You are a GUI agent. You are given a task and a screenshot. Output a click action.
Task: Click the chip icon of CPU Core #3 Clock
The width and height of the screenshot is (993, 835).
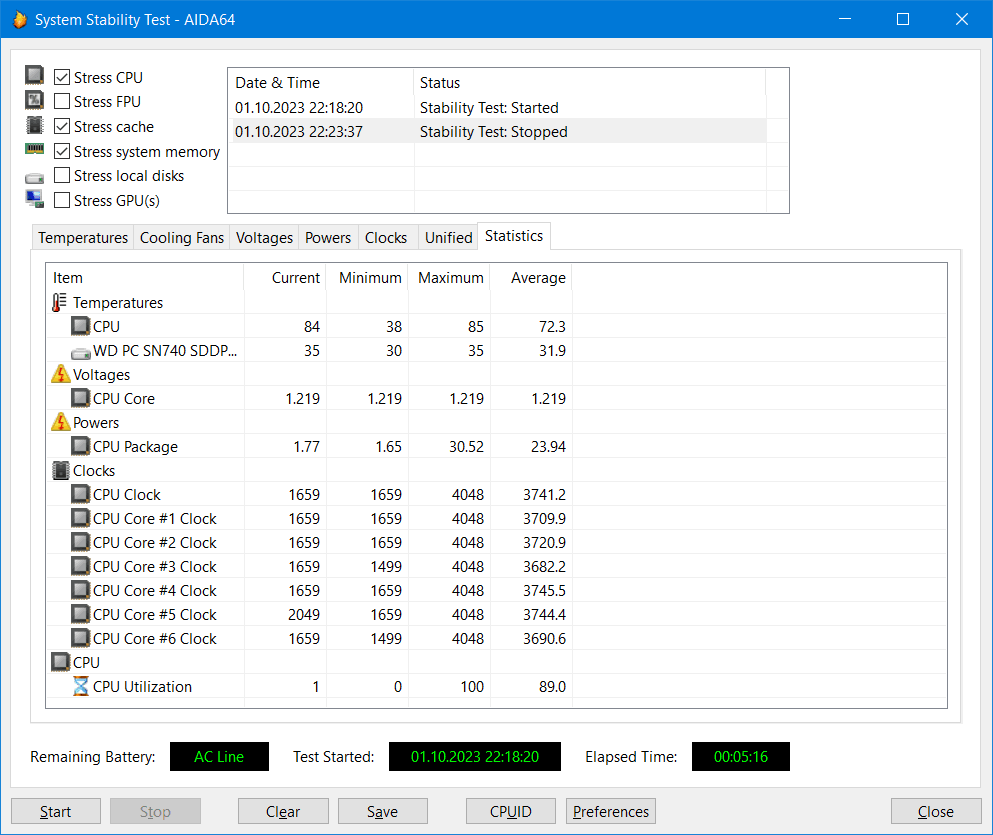[80, 566]
